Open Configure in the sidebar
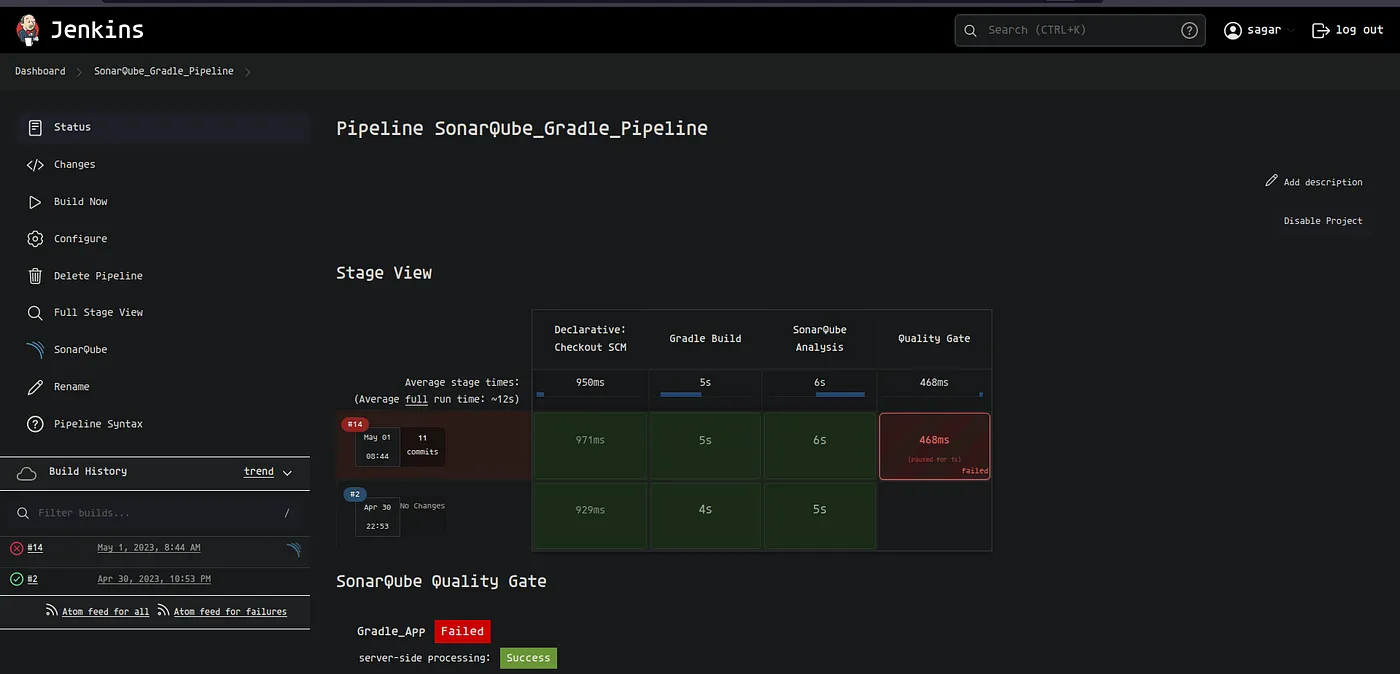The width and height of the screenshot is (1400, 674). (x=163, y=238)
